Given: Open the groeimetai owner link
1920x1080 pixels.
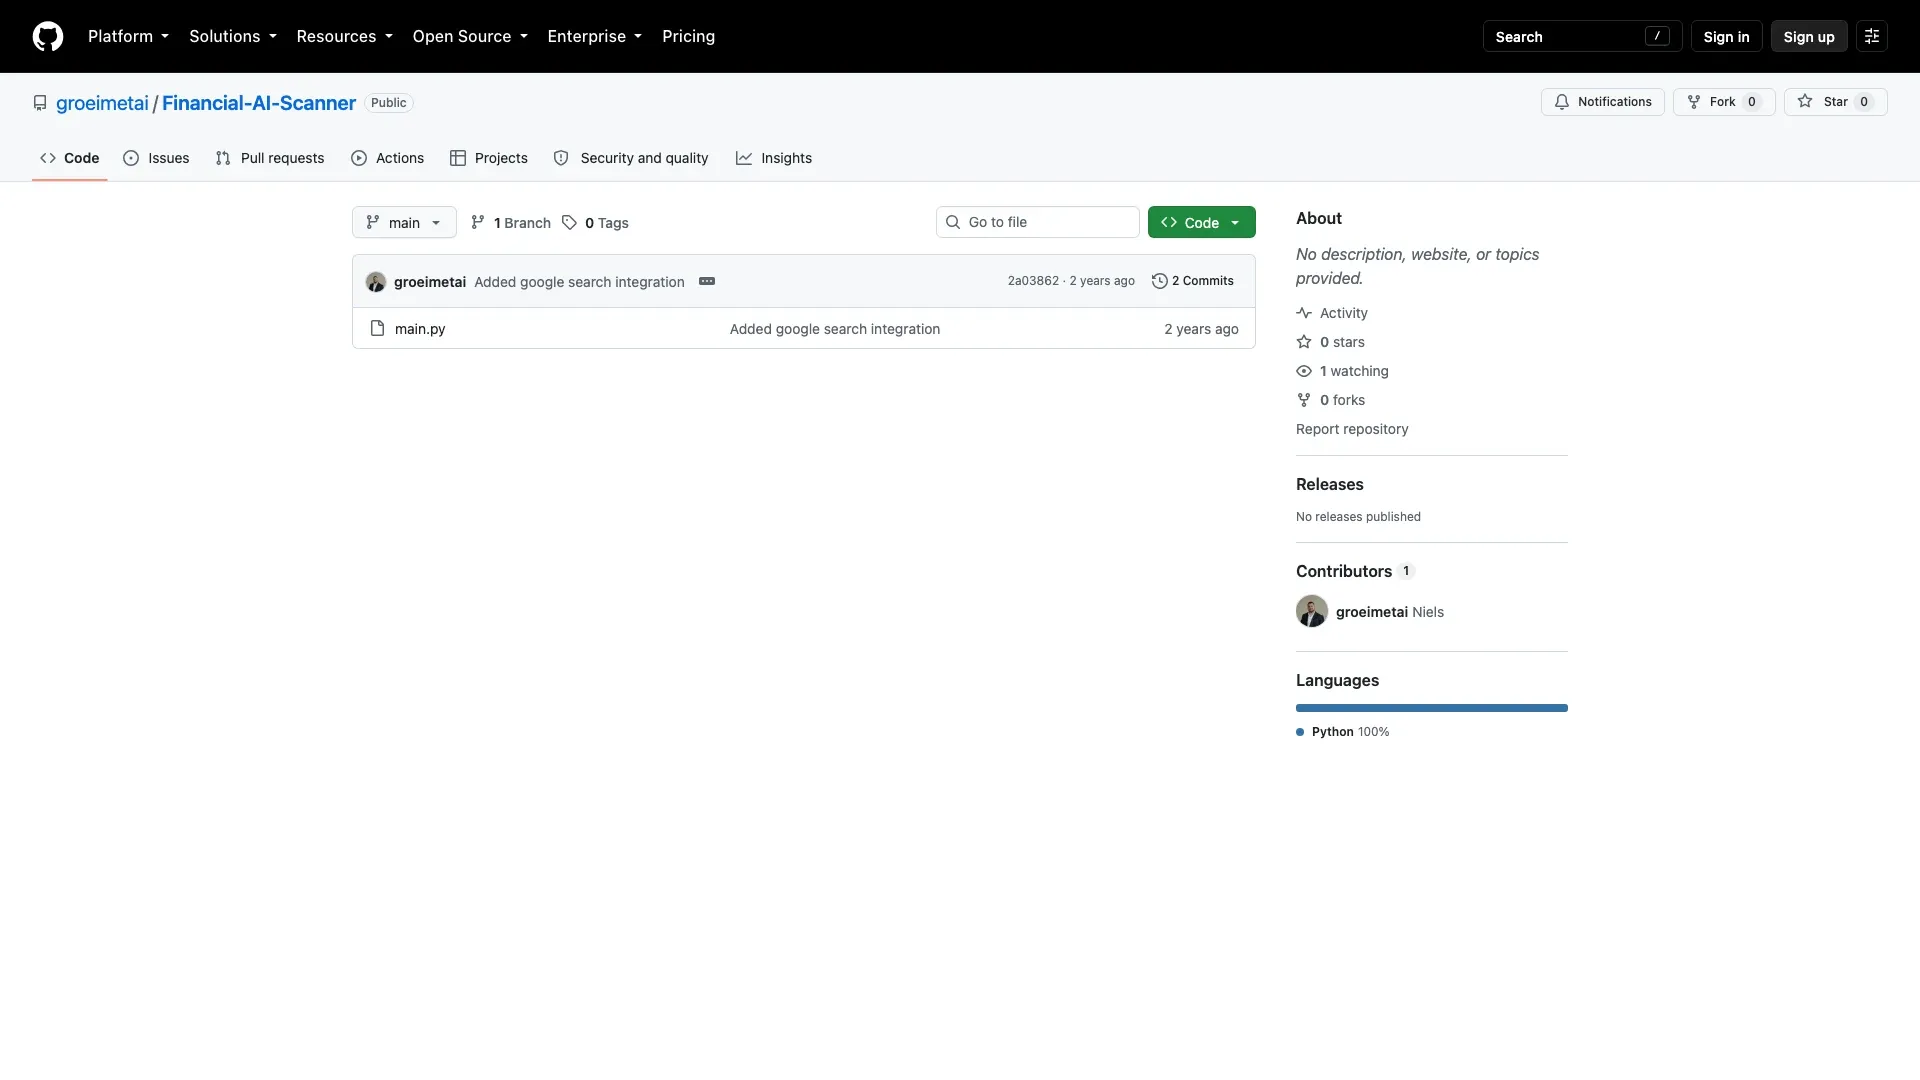Looking at the screenshot, I should (102, 103).
